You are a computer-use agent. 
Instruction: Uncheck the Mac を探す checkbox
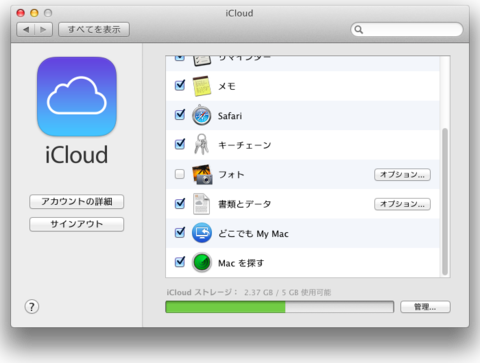pos(180,262)
